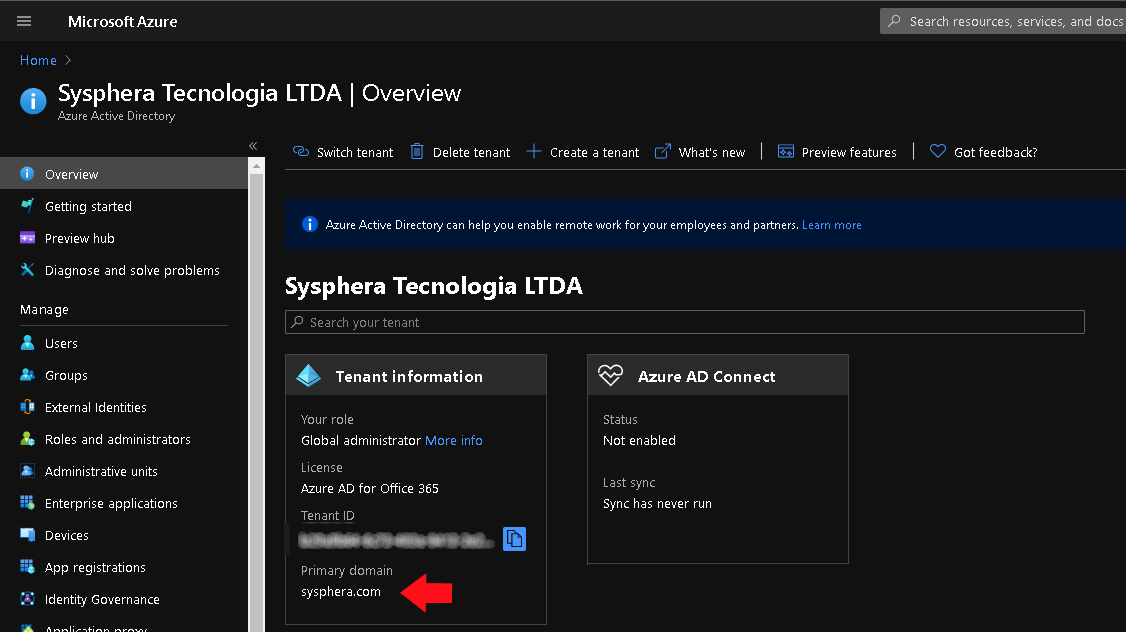The width and height of the screenshot is (1126, 632).
Task: Click the Roles and administrators icon
Action: pyautogui.click(x=27, y=439)
